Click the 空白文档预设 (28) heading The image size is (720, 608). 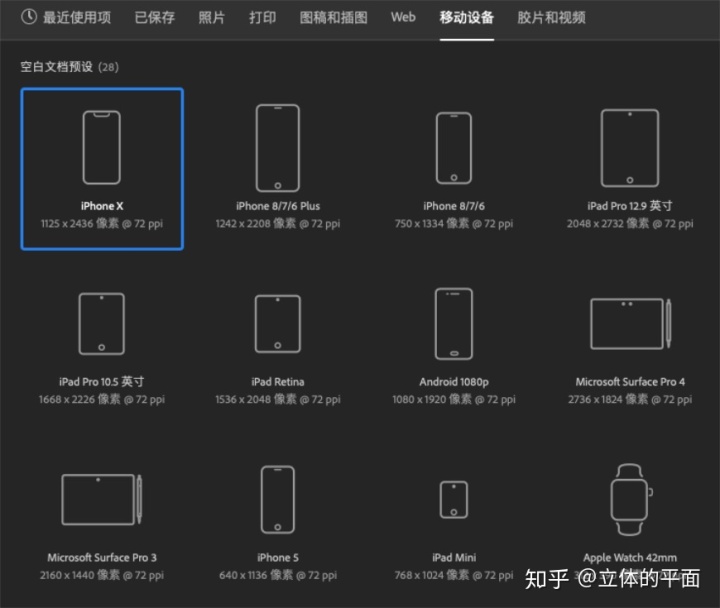pos(69,67)
